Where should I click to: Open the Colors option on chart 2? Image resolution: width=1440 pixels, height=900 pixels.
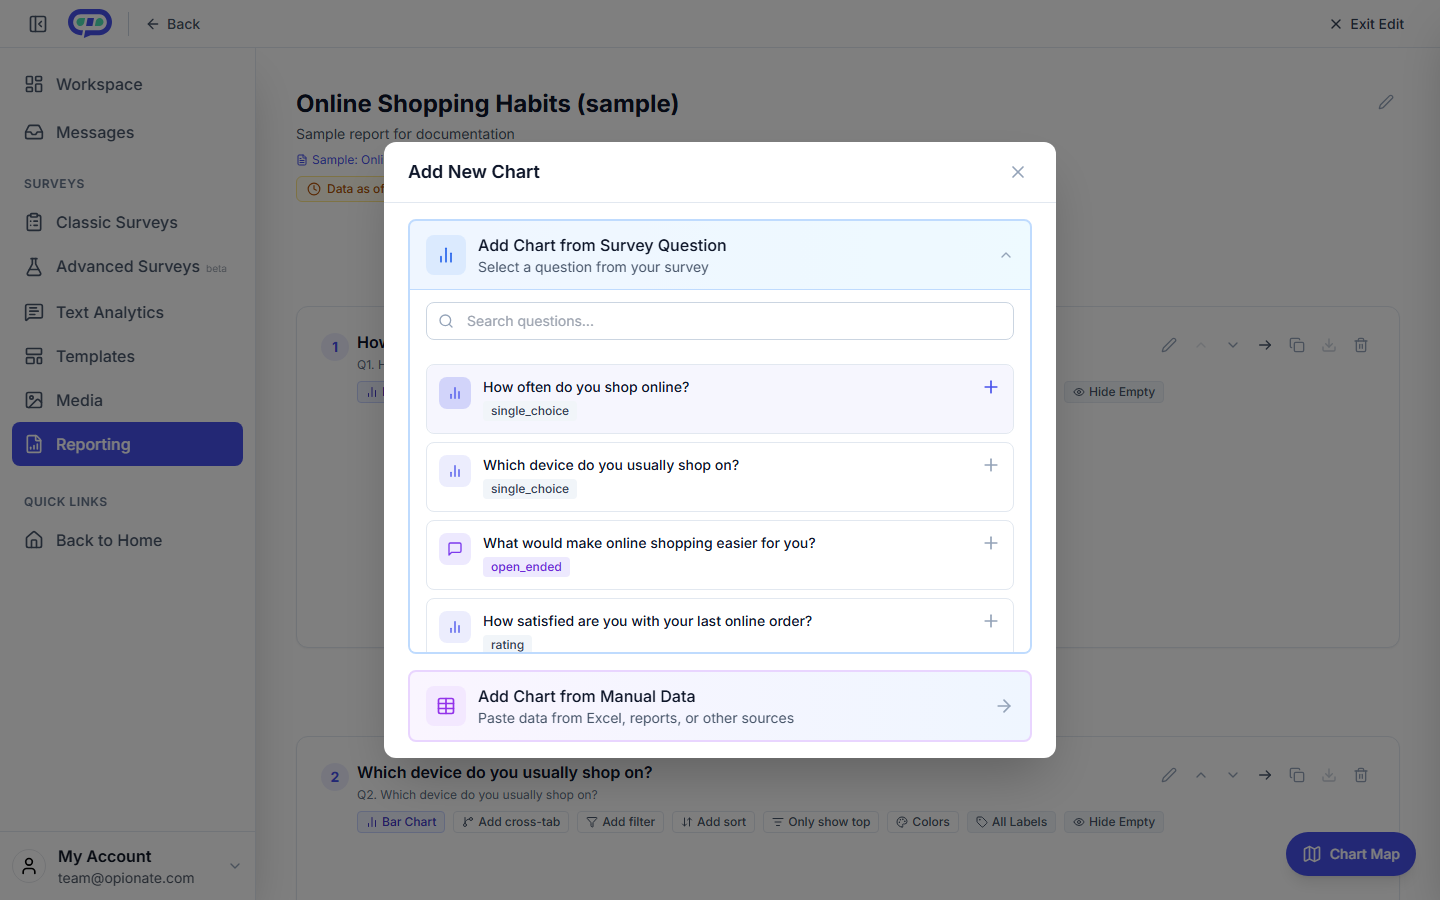[923, 822]
